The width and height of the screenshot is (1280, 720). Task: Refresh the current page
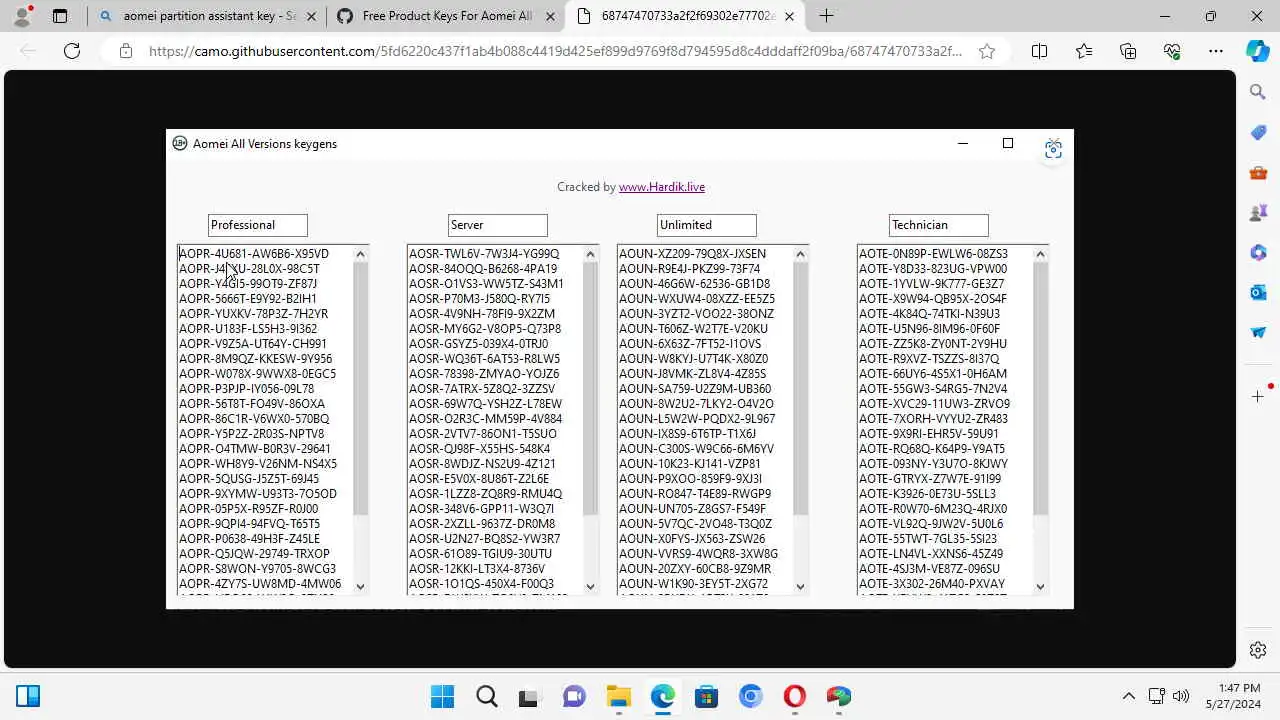tap(72, 51)
